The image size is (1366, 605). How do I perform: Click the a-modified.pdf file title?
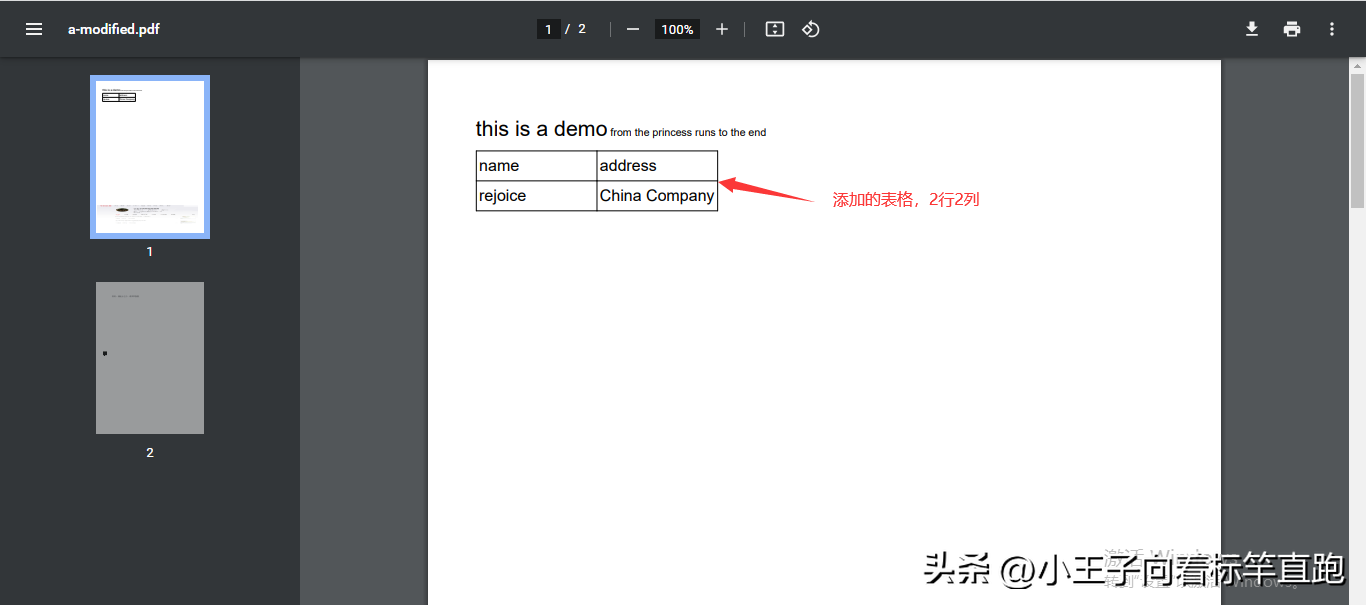114,29
